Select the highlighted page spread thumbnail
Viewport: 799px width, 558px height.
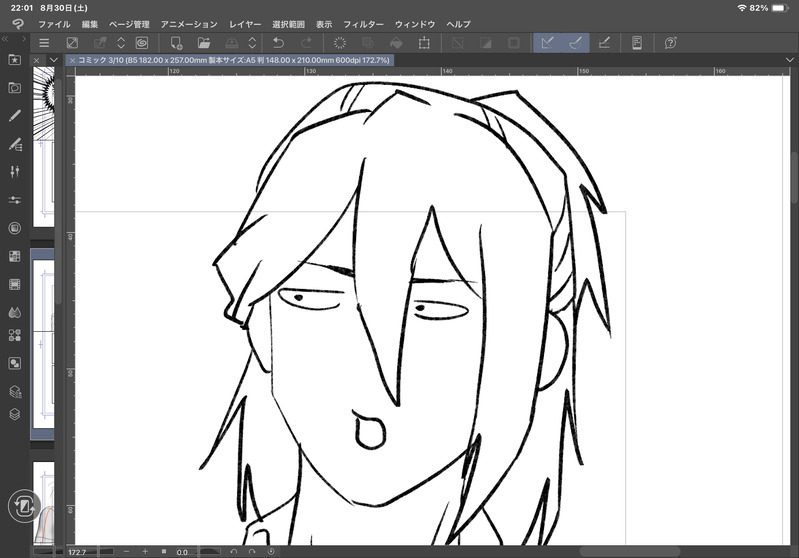43,343
